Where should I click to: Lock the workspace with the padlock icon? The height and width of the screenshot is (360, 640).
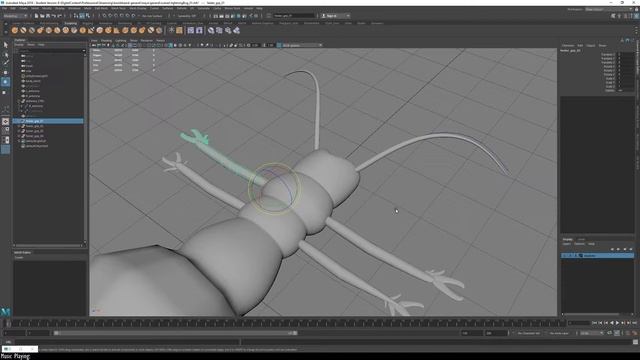click(637, 9)
